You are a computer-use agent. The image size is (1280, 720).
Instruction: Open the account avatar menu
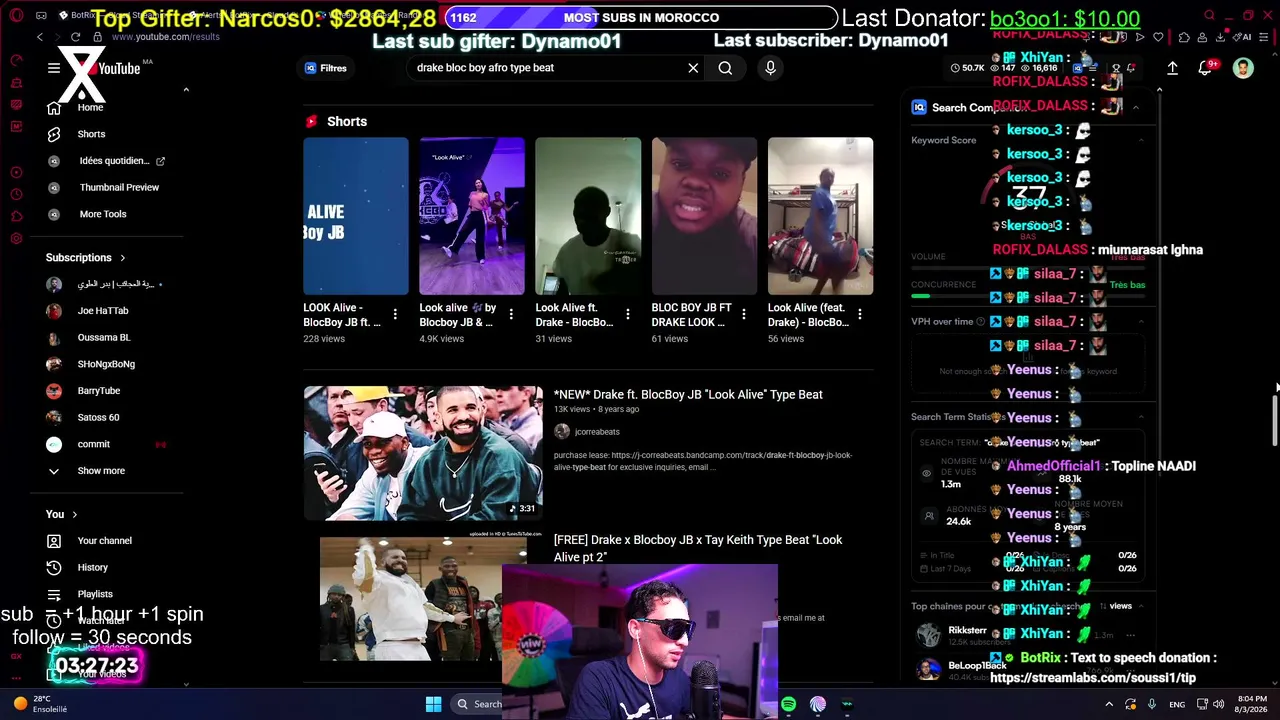point(1243,68)
